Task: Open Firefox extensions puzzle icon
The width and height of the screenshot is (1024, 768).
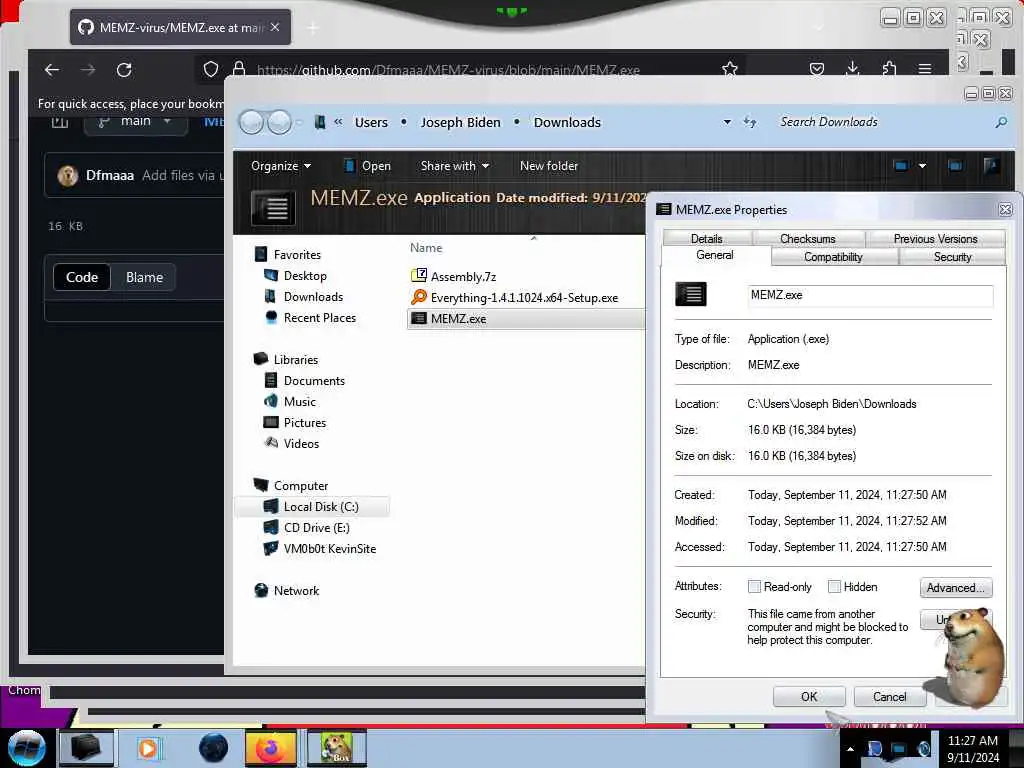Action: coord(889,69)
